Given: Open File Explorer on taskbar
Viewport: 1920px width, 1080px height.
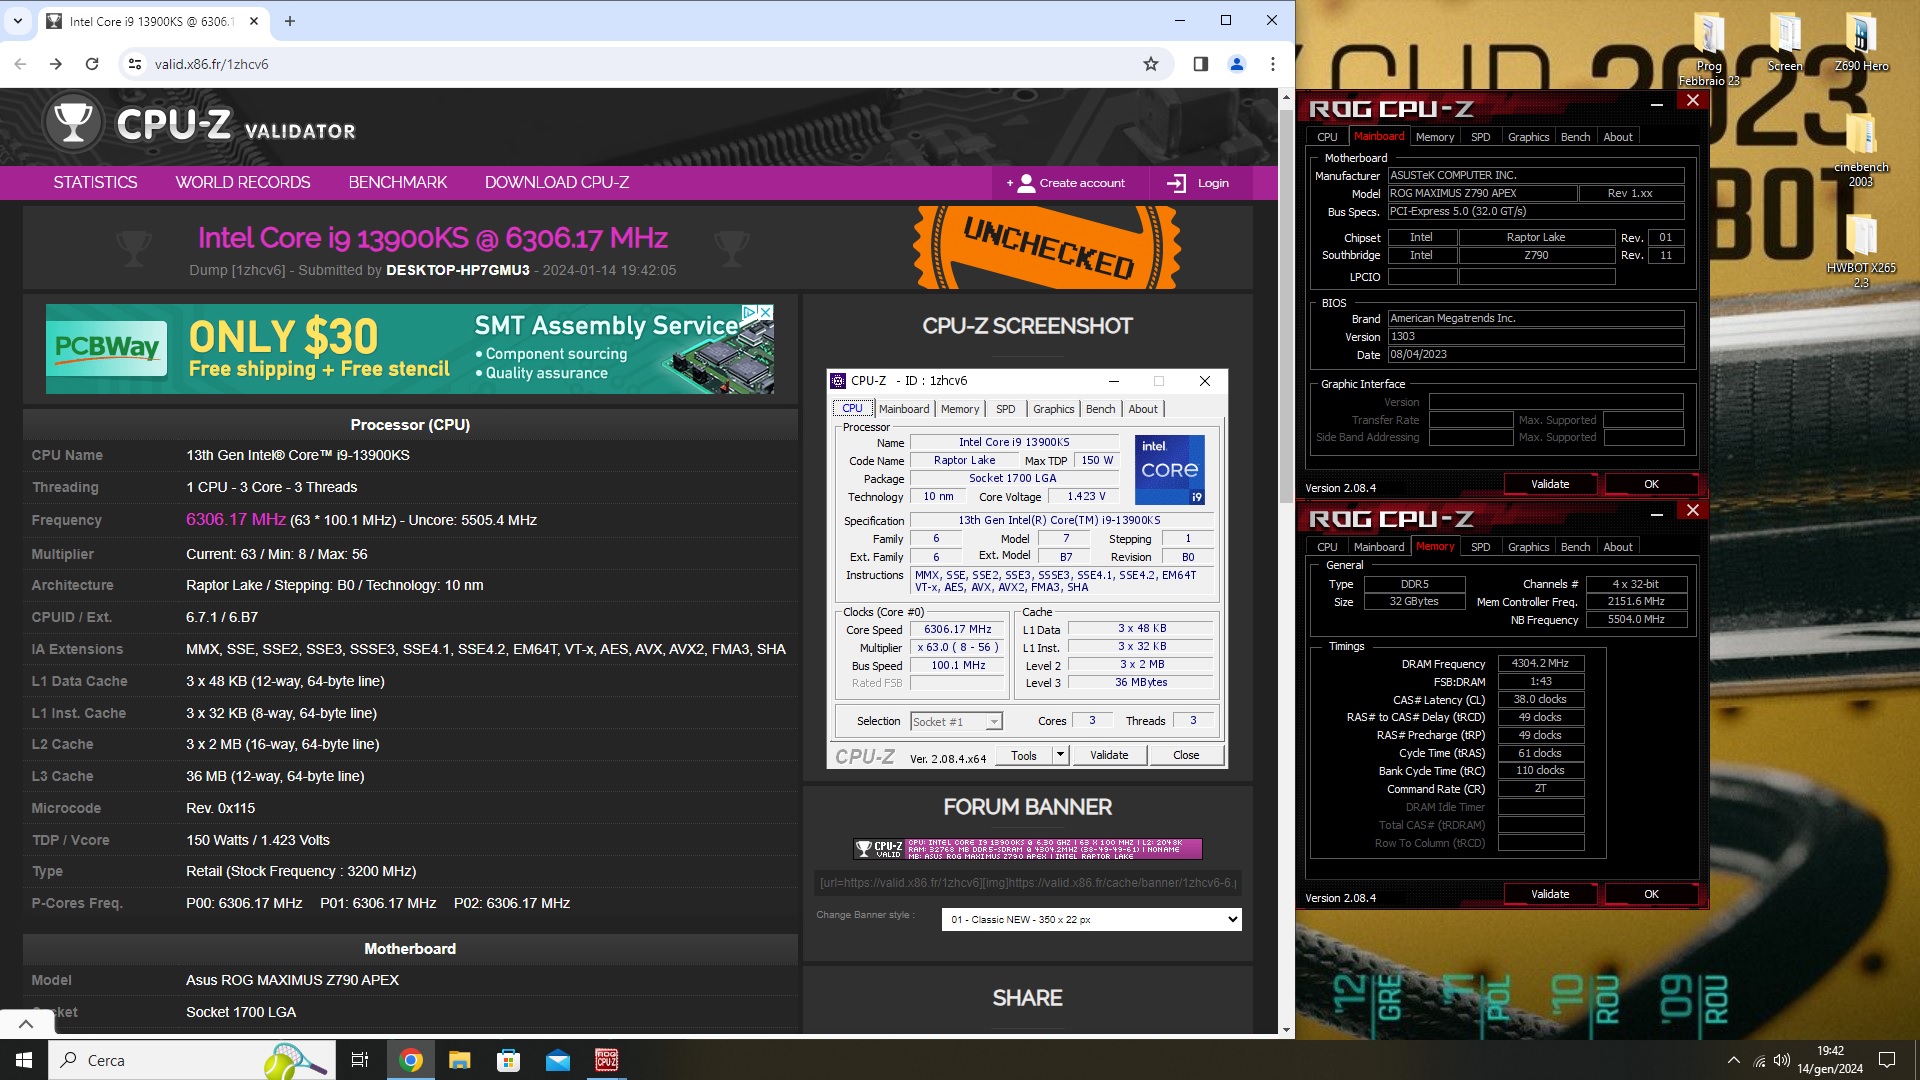Looking at the screenshot, I should [459, 1060].
